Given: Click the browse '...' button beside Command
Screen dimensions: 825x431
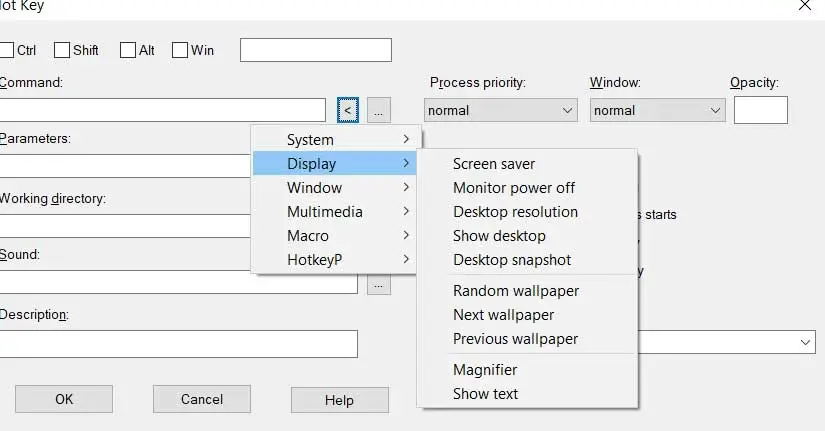Looking at the screenshot, I should (378, 110).
